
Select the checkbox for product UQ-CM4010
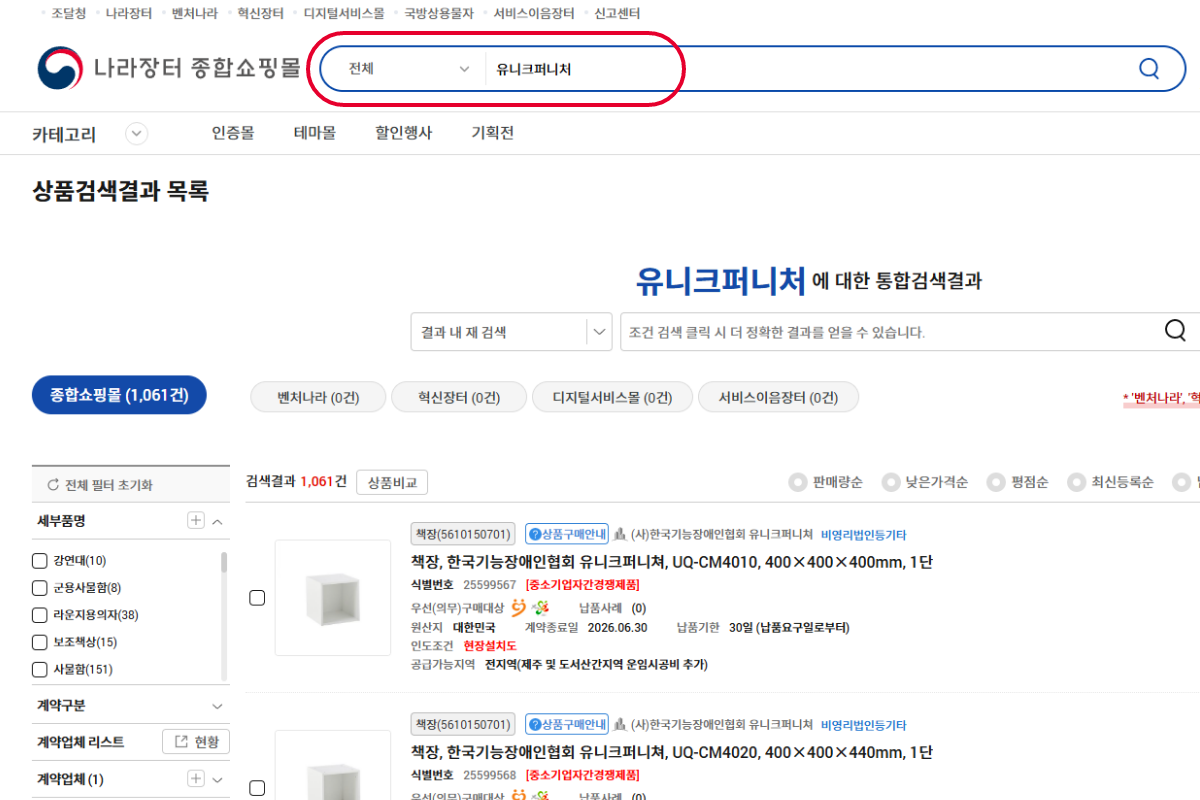[x=257, y=598]
